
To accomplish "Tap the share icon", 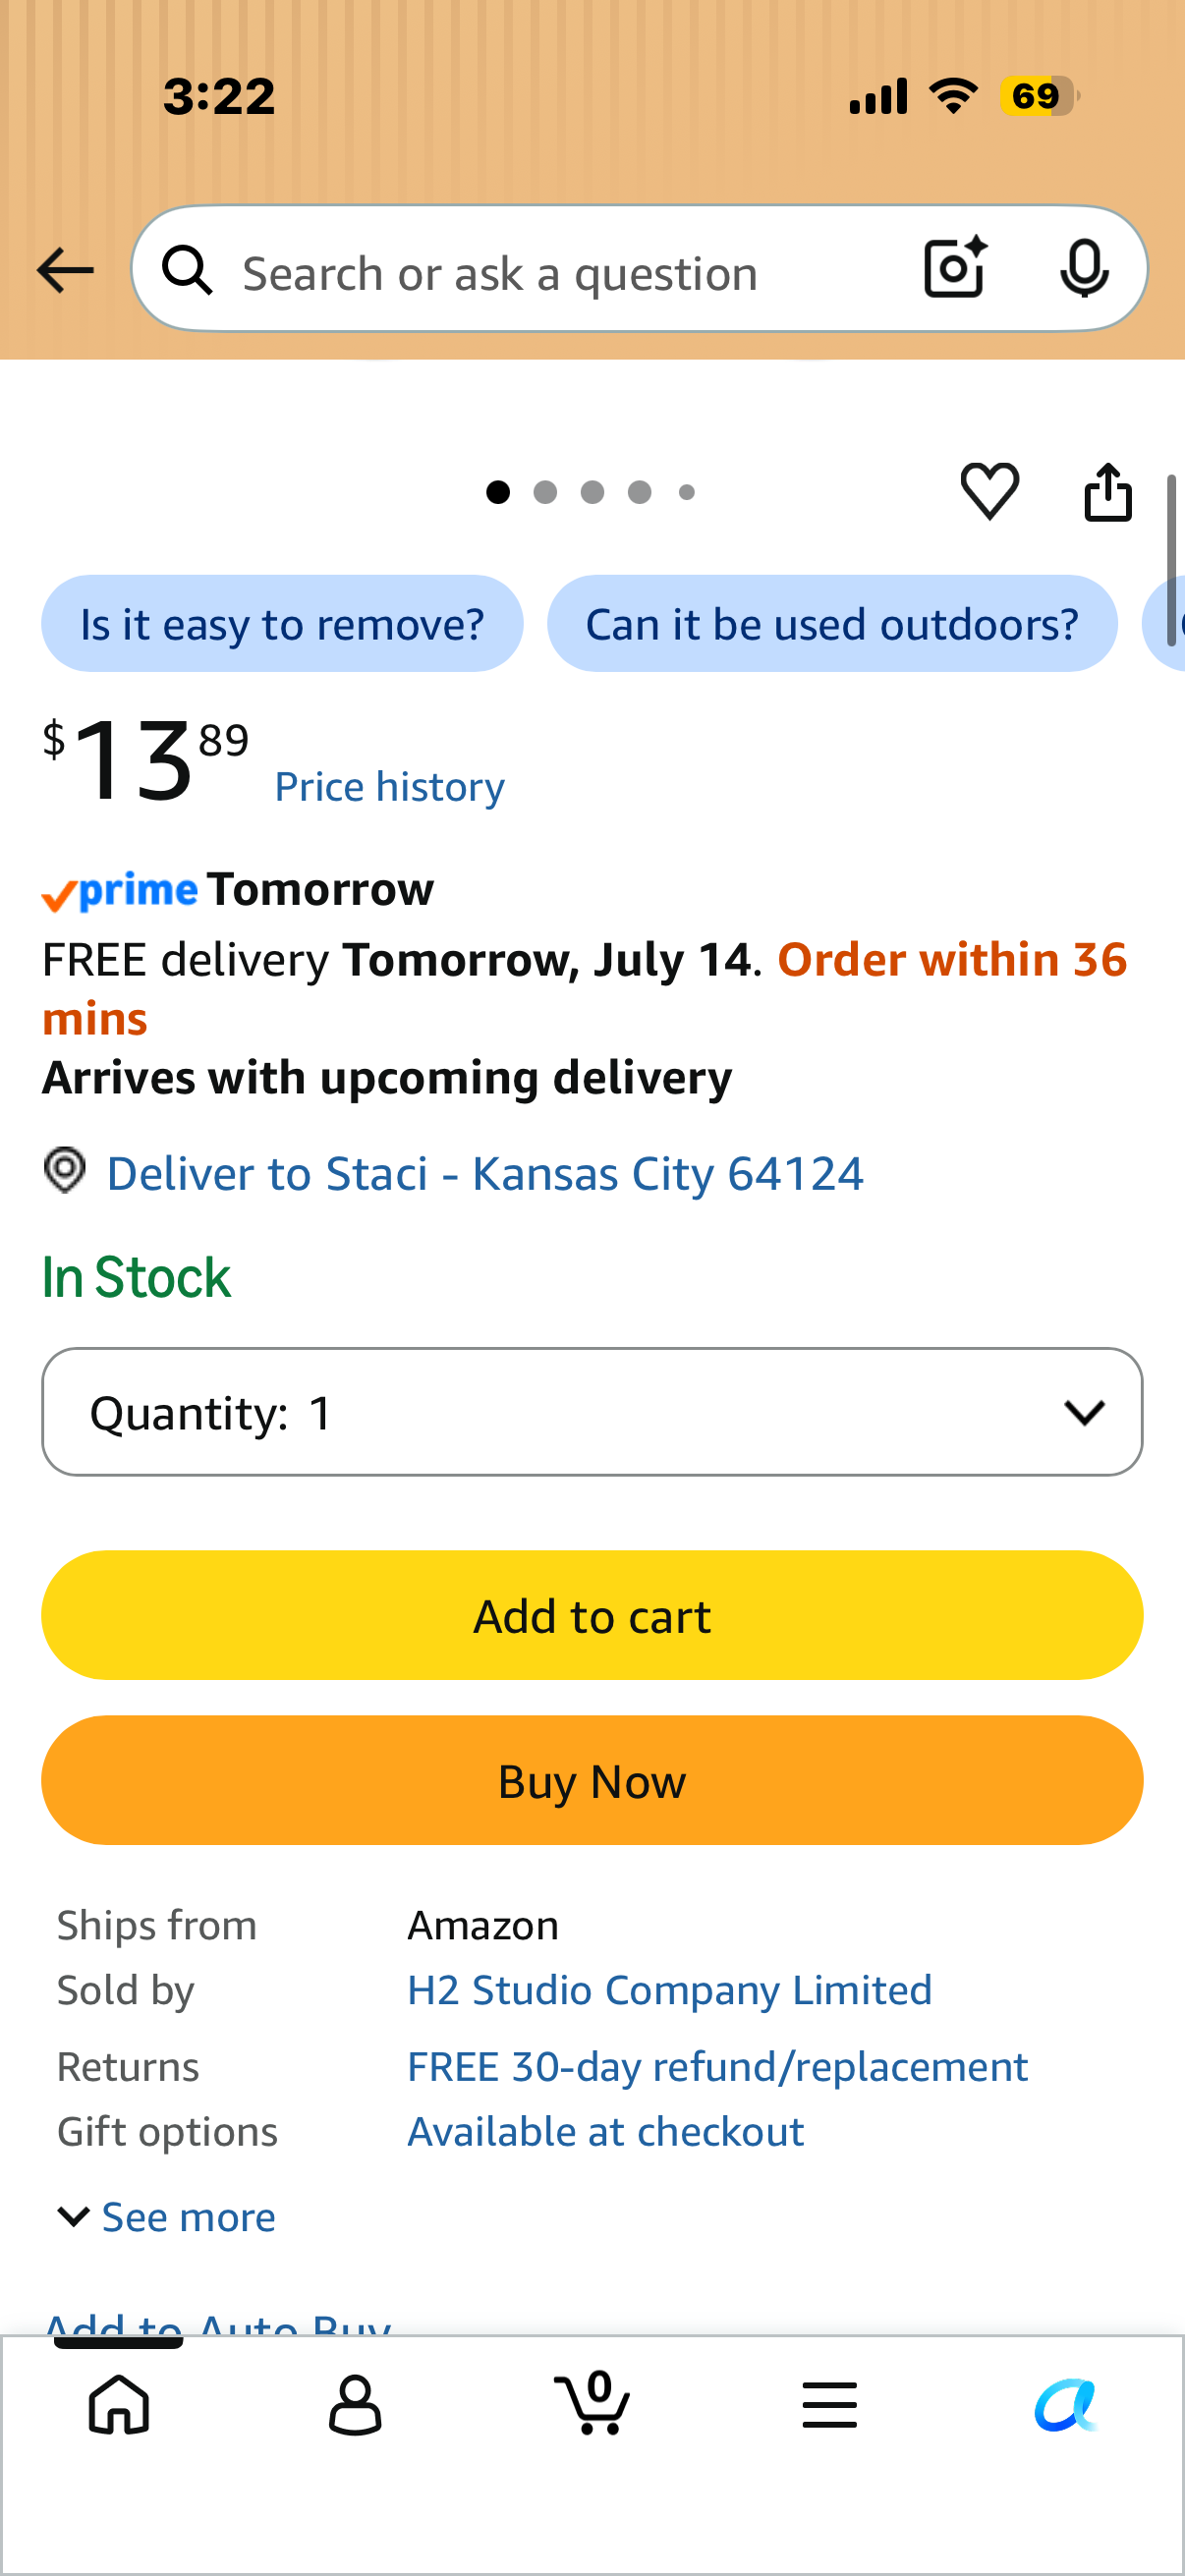I will coord(1108,491).
